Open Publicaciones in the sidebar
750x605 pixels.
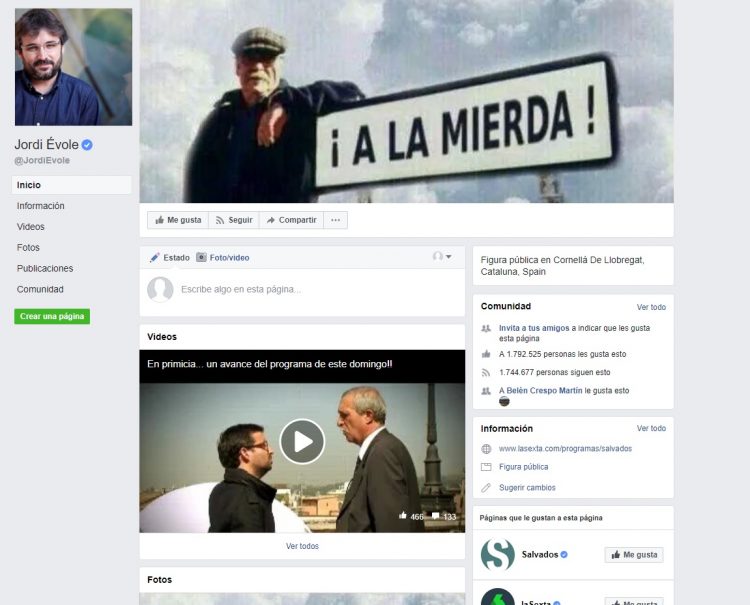pos(45,268)
